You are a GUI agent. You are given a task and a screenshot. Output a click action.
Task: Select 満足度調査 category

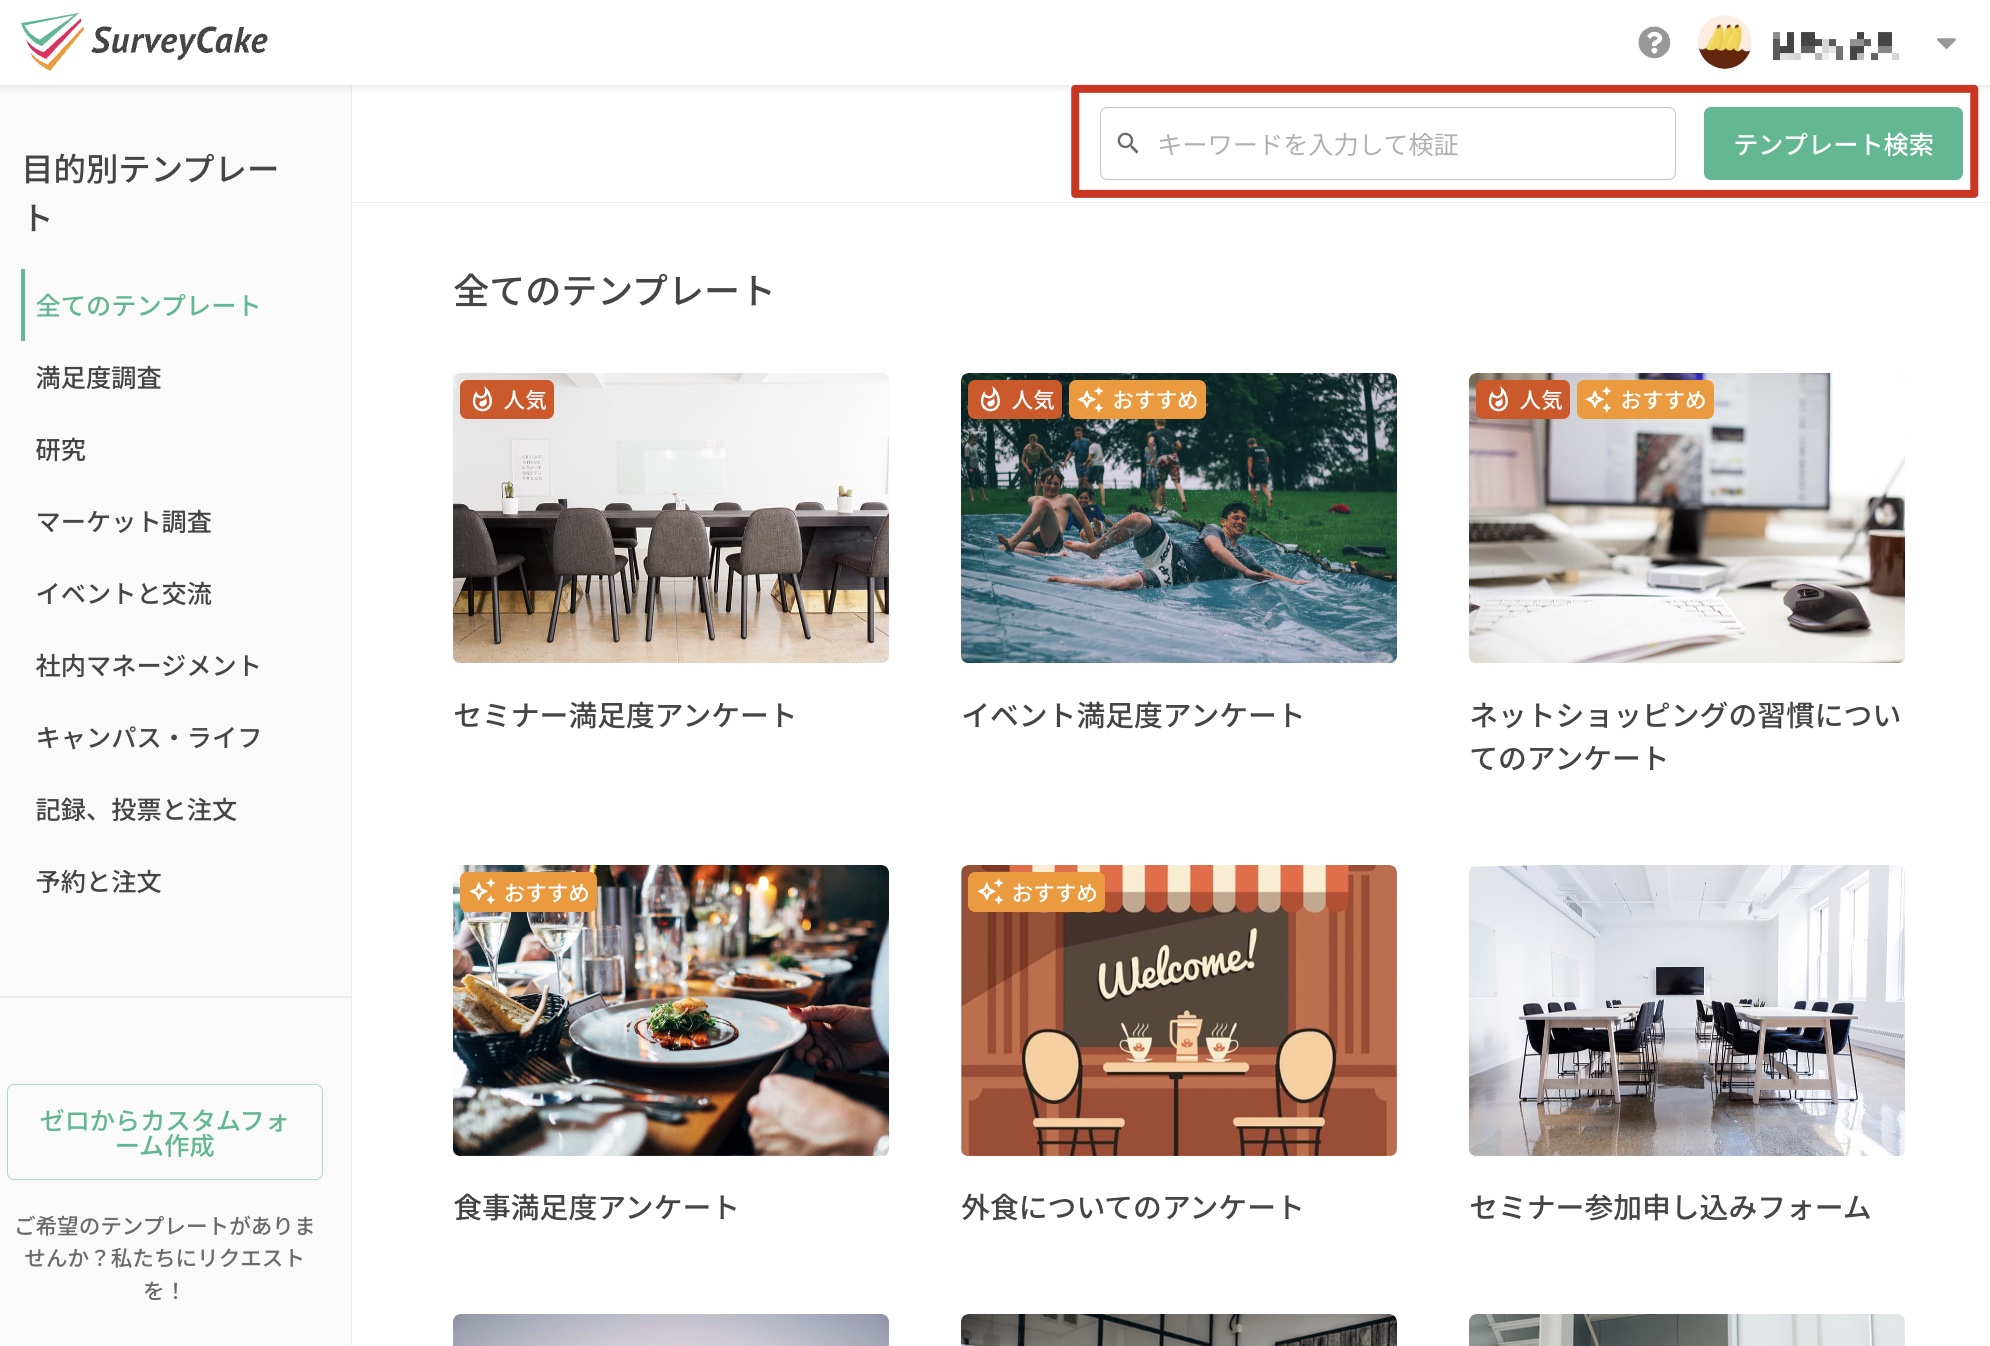pyautogui.click(x=99, y=377)
